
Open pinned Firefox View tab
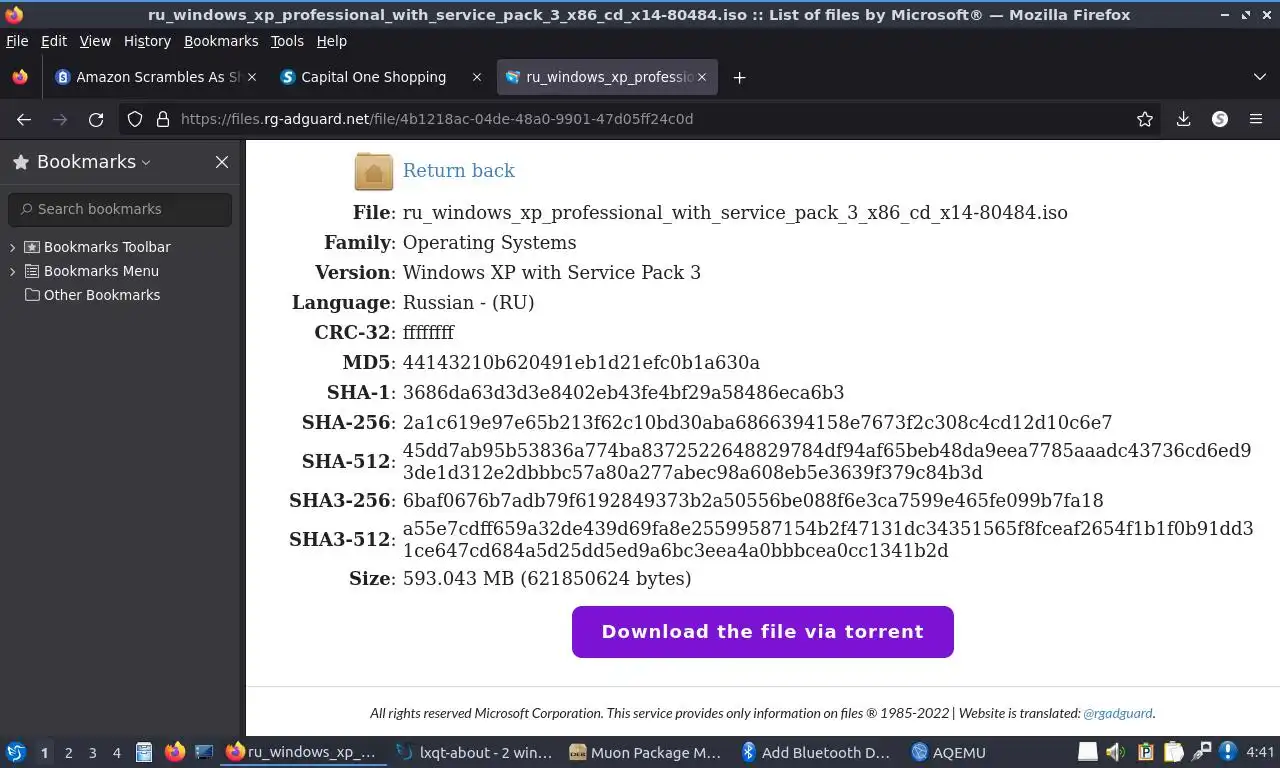coord(20,77)
